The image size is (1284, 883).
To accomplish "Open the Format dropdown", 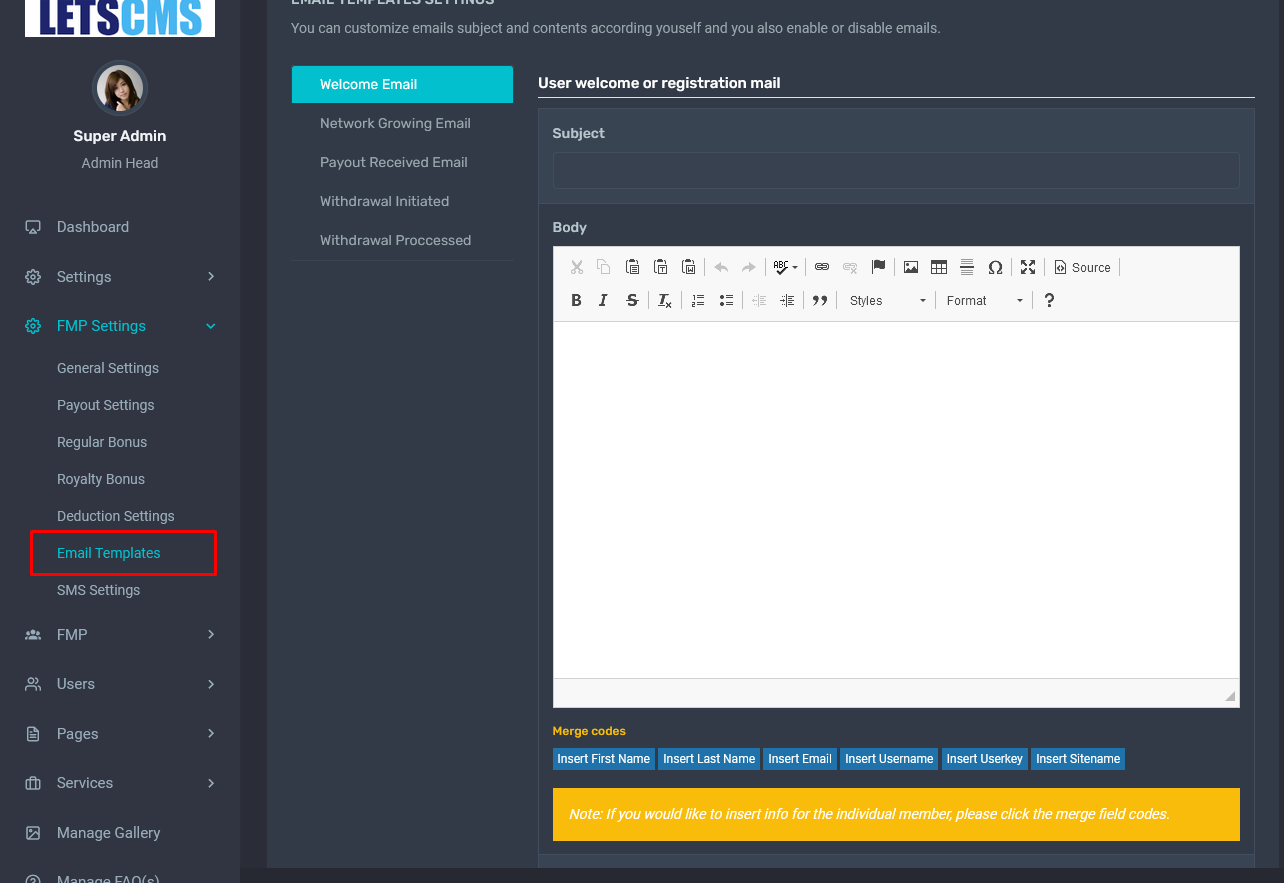I will (x=985, y=301).
